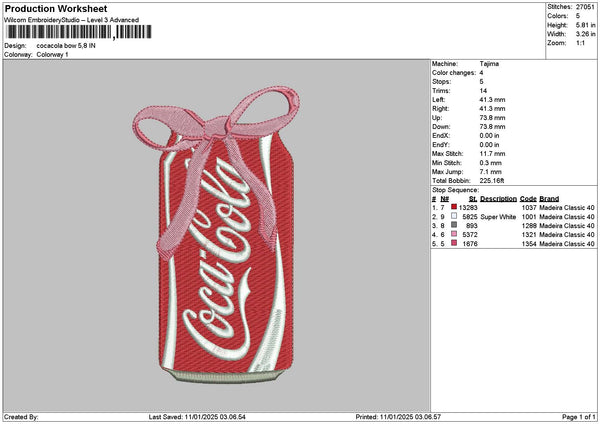Select the dark pink swatch for stop 5
The width and height of the screenshot is (600, 424).
tap(454, 243)
